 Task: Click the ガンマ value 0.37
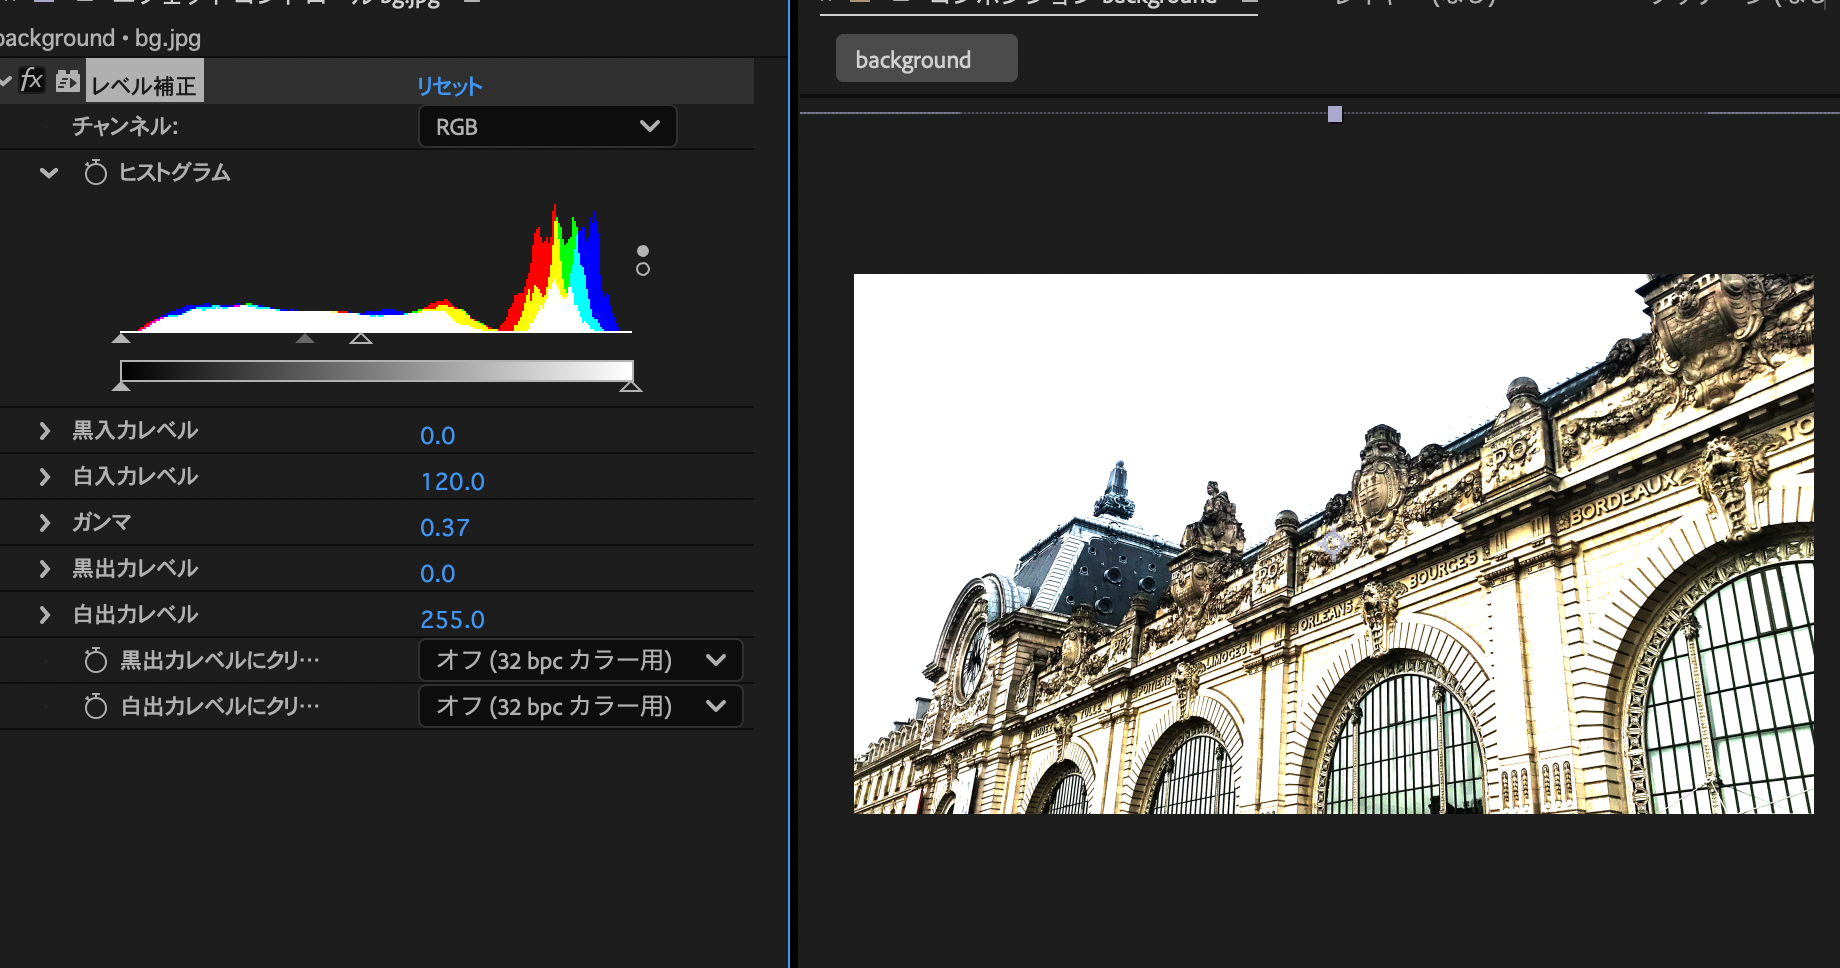(445, 528)
